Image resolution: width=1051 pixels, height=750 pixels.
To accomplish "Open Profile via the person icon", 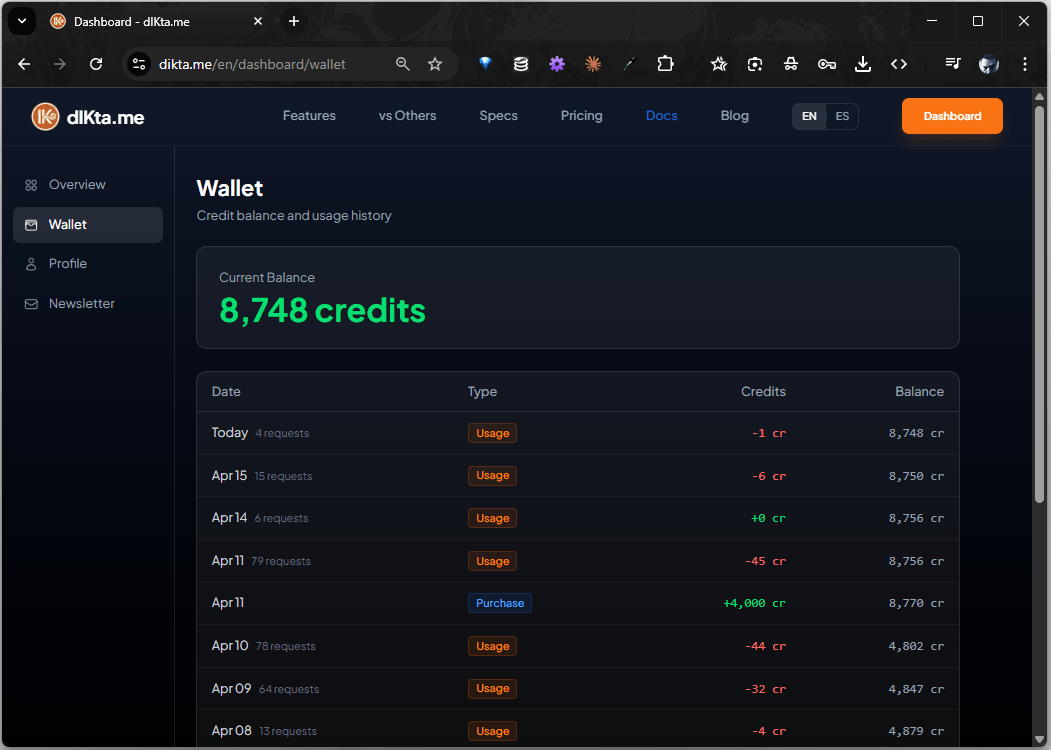I will [31, 263].
